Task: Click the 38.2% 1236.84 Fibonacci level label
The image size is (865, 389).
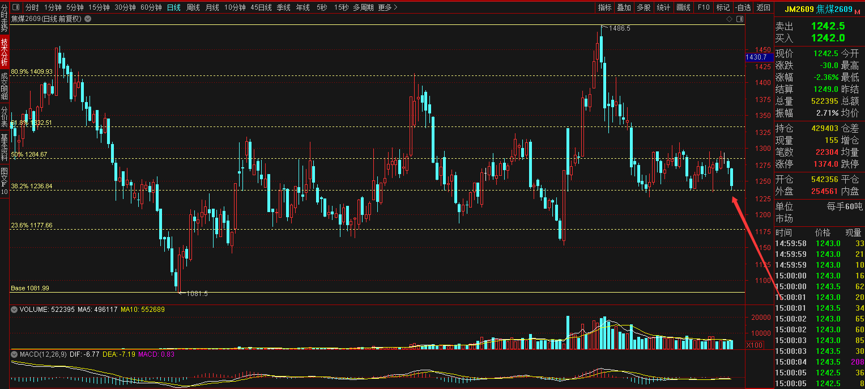Action: click(31, 186)
